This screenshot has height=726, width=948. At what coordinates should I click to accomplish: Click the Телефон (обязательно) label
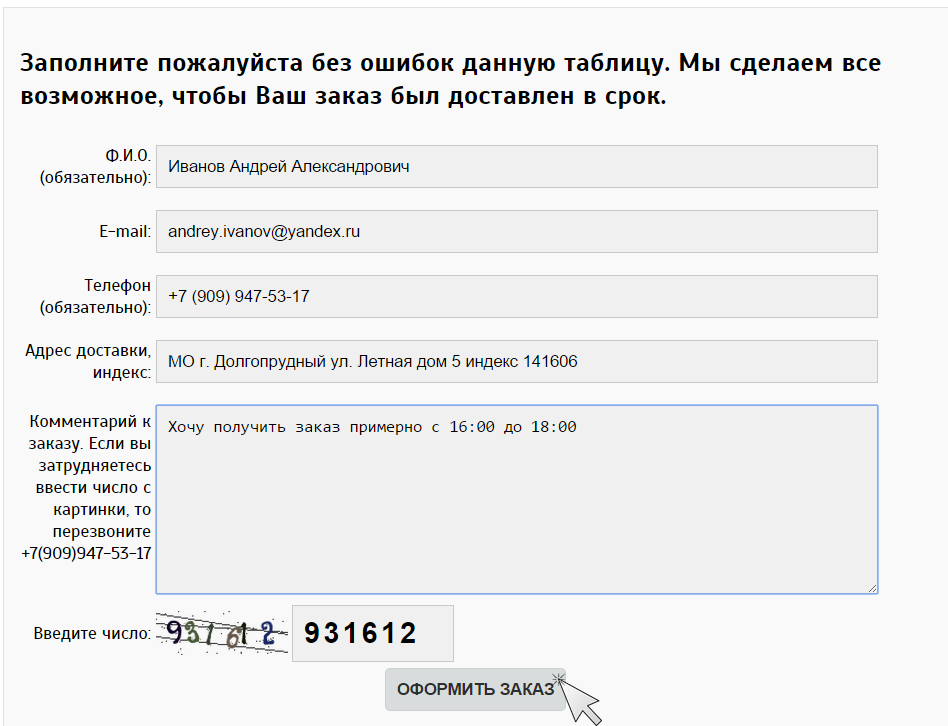tap(96, 296)
